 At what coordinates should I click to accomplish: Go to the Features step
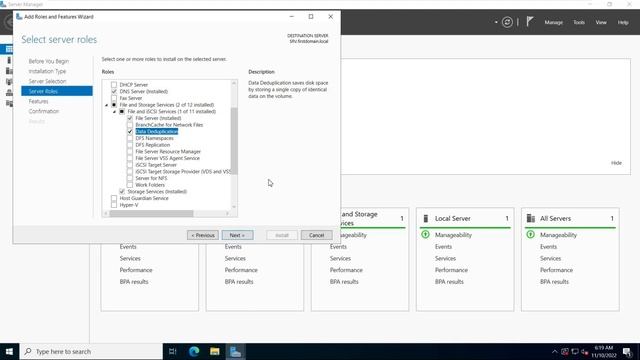(38, 101)
